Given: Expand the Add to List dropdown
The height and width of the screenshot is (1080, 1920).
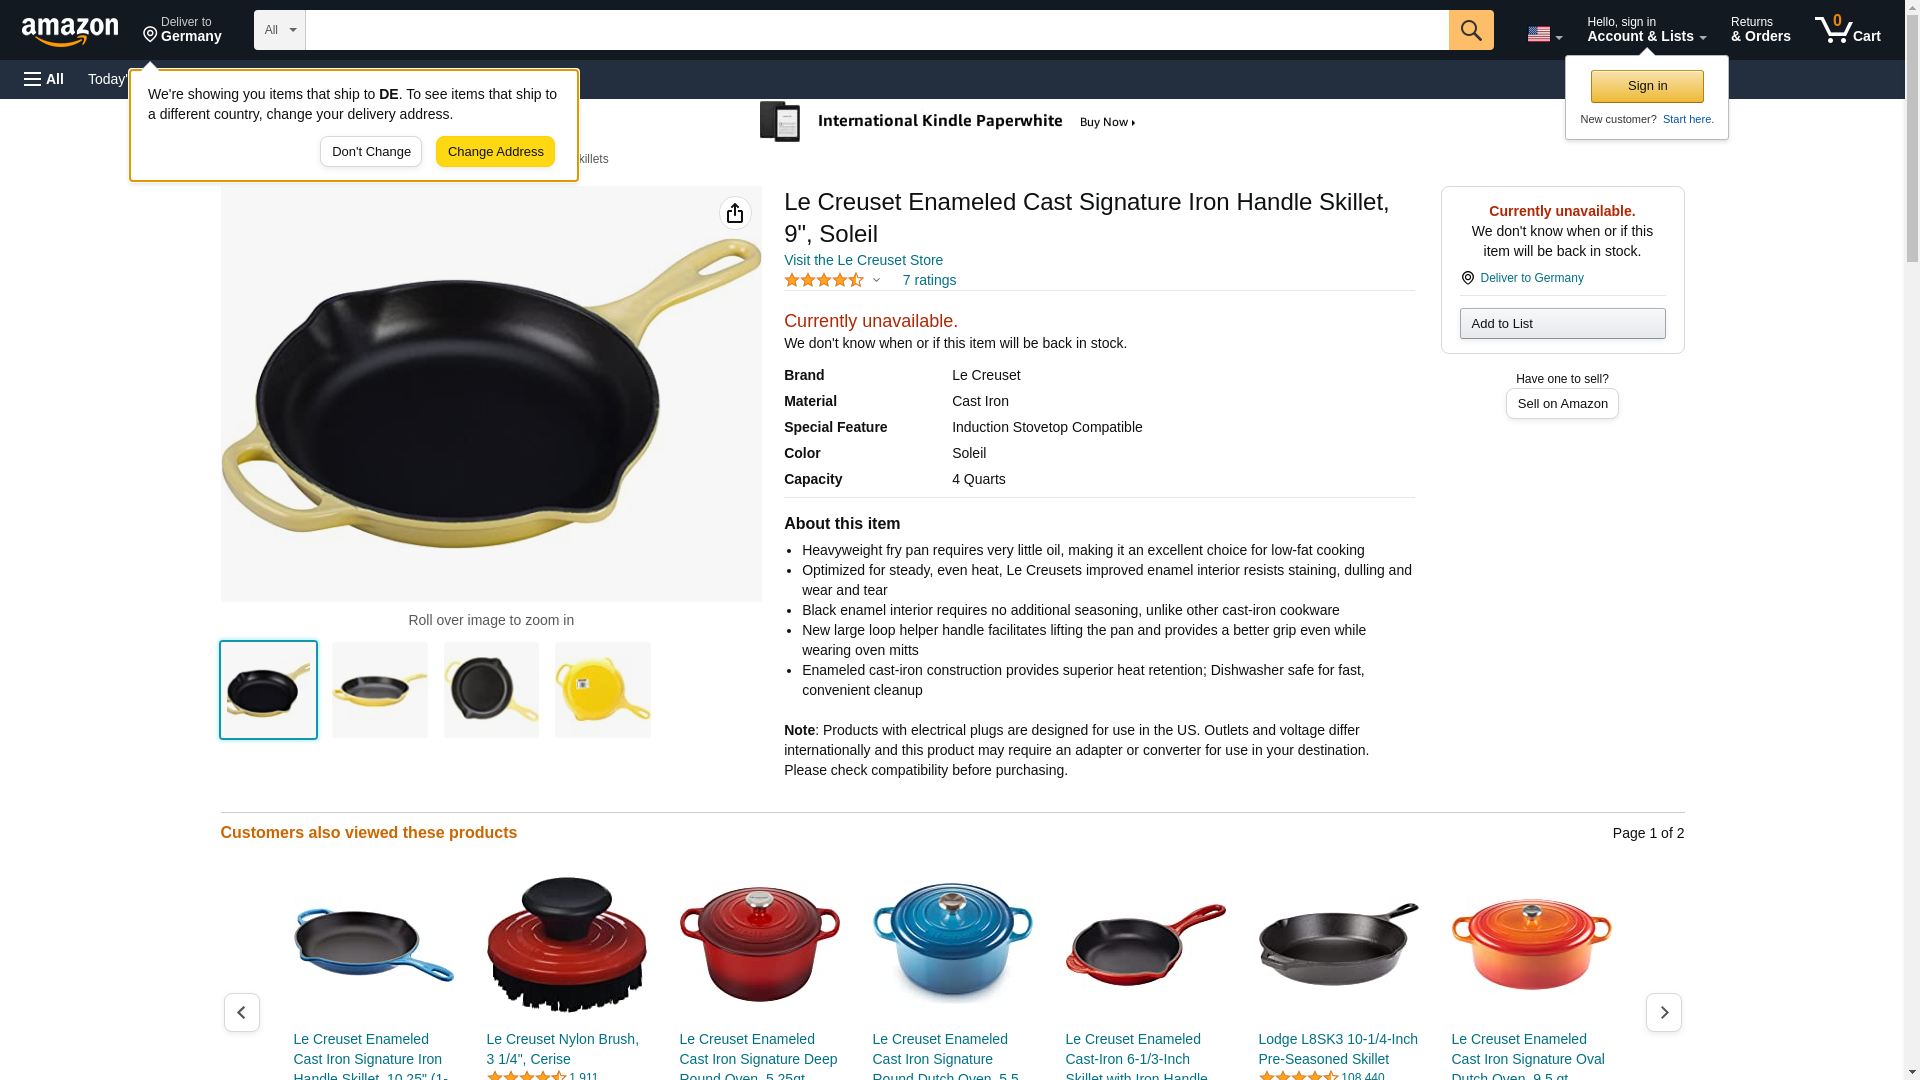Looking at the screenshot, I should click(x=1562, y=323).
